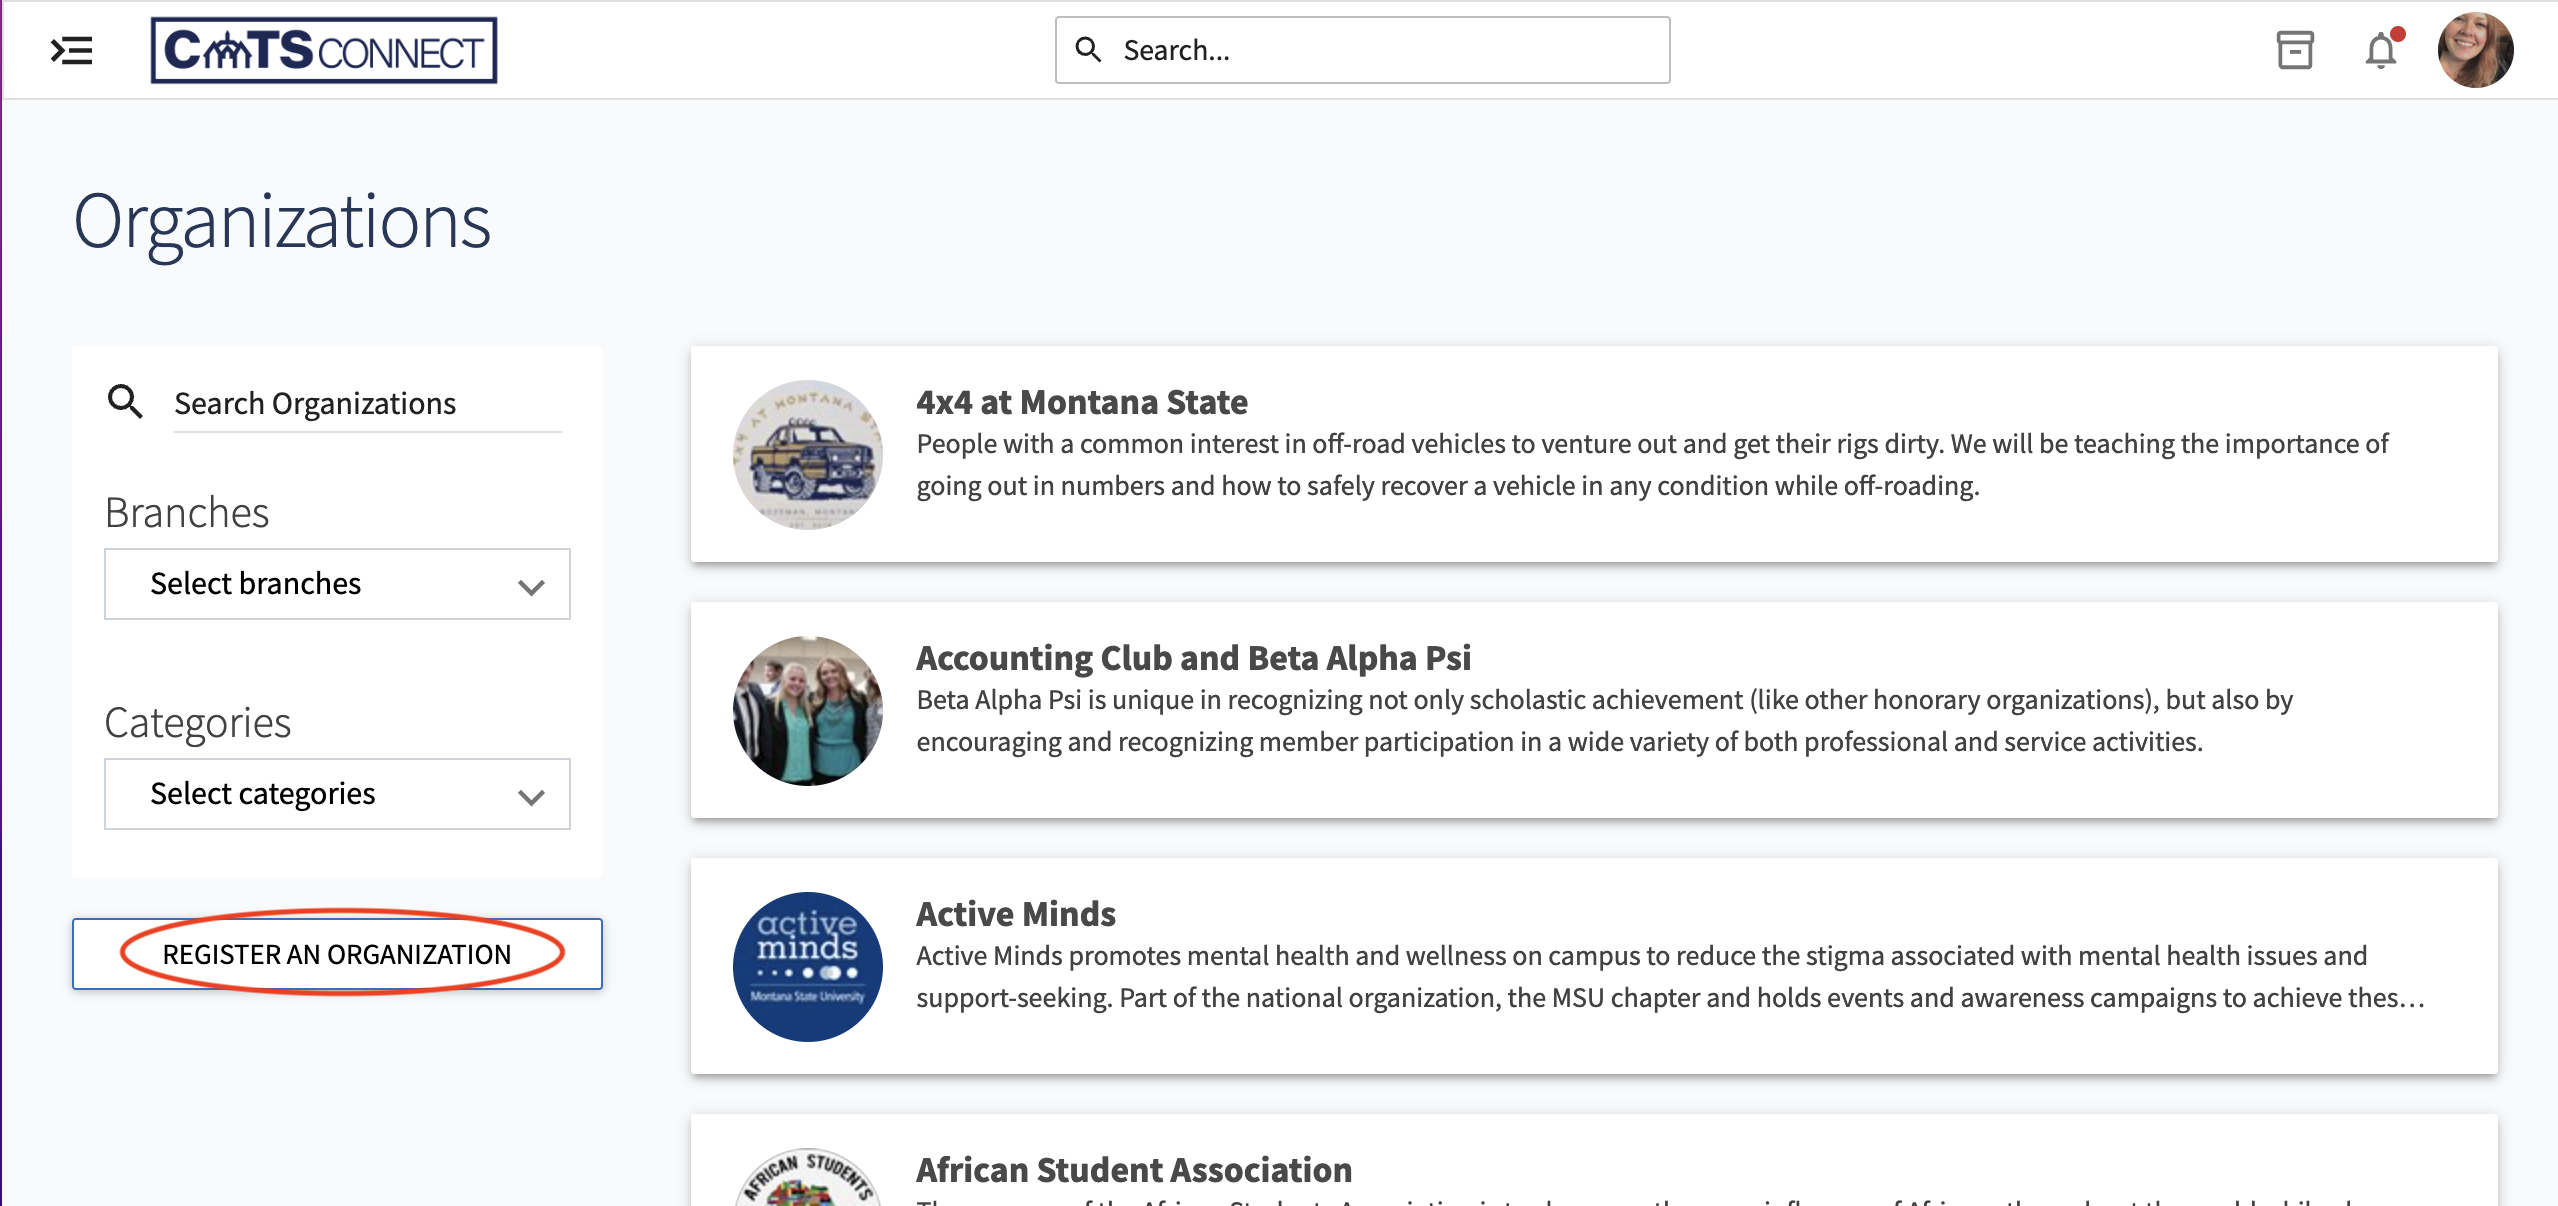Click the hamburger menu icon

(x=70, y=49)
